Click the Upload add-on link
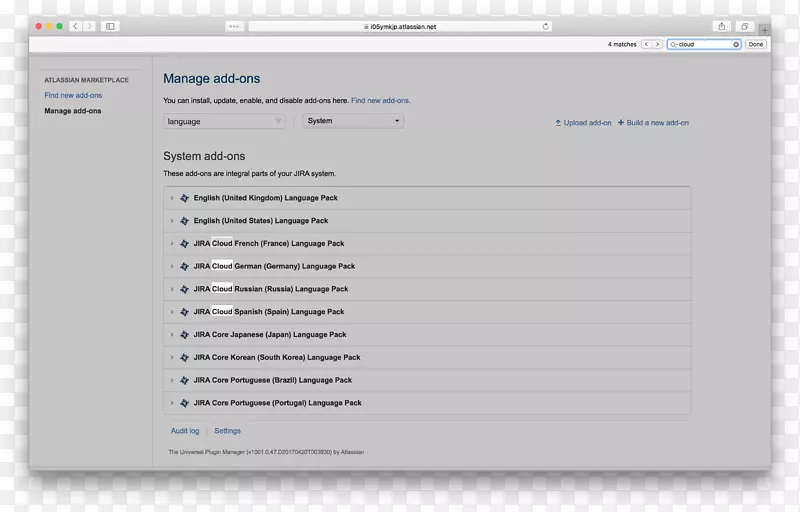 [586, 123]
